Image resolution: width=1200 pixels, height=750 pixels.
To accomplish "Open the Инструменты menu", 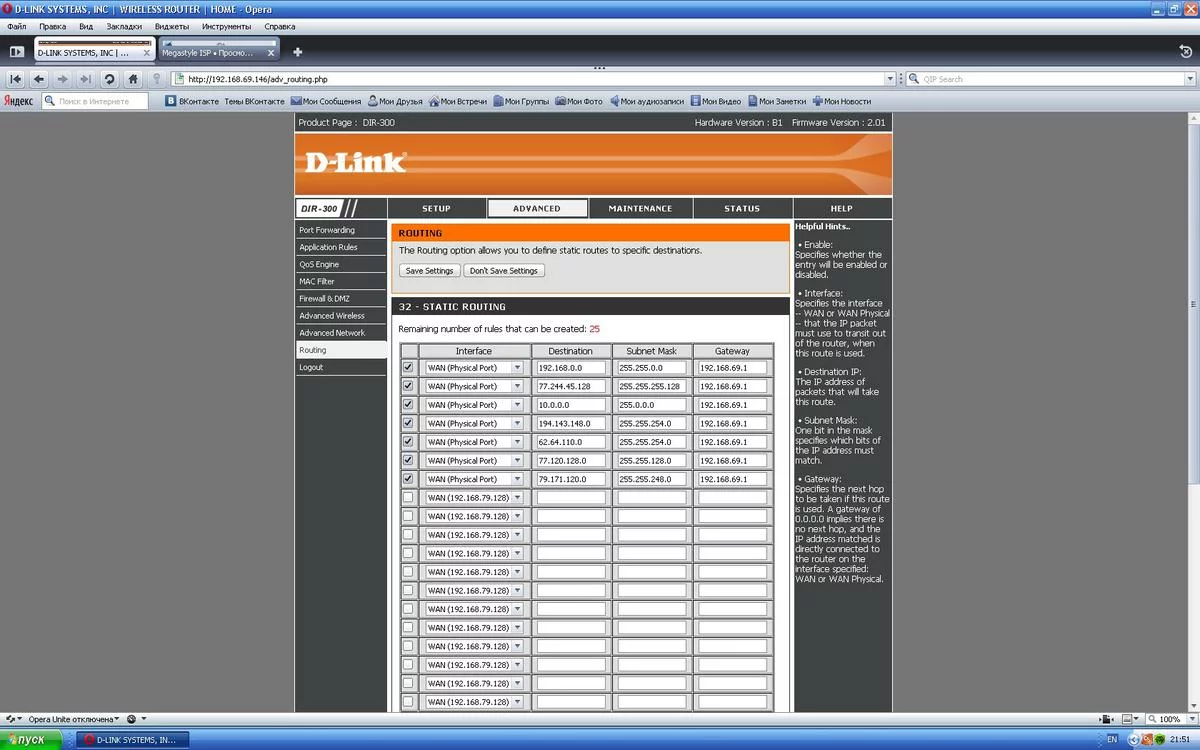I will click(x=226, y=26).
